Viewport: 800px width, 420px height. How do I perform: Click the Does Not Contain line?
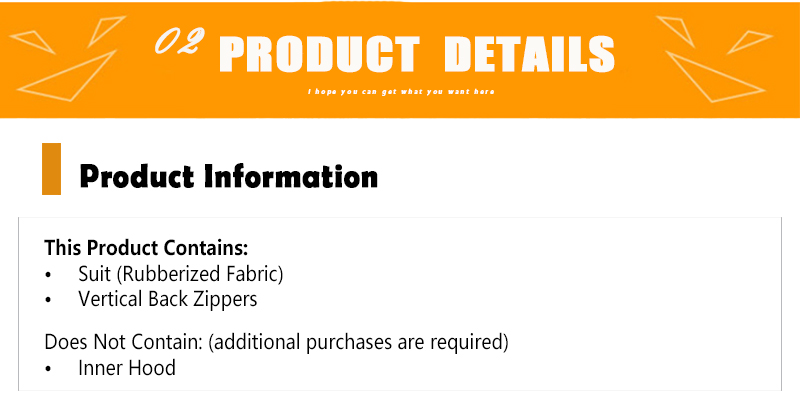point(277,342)
